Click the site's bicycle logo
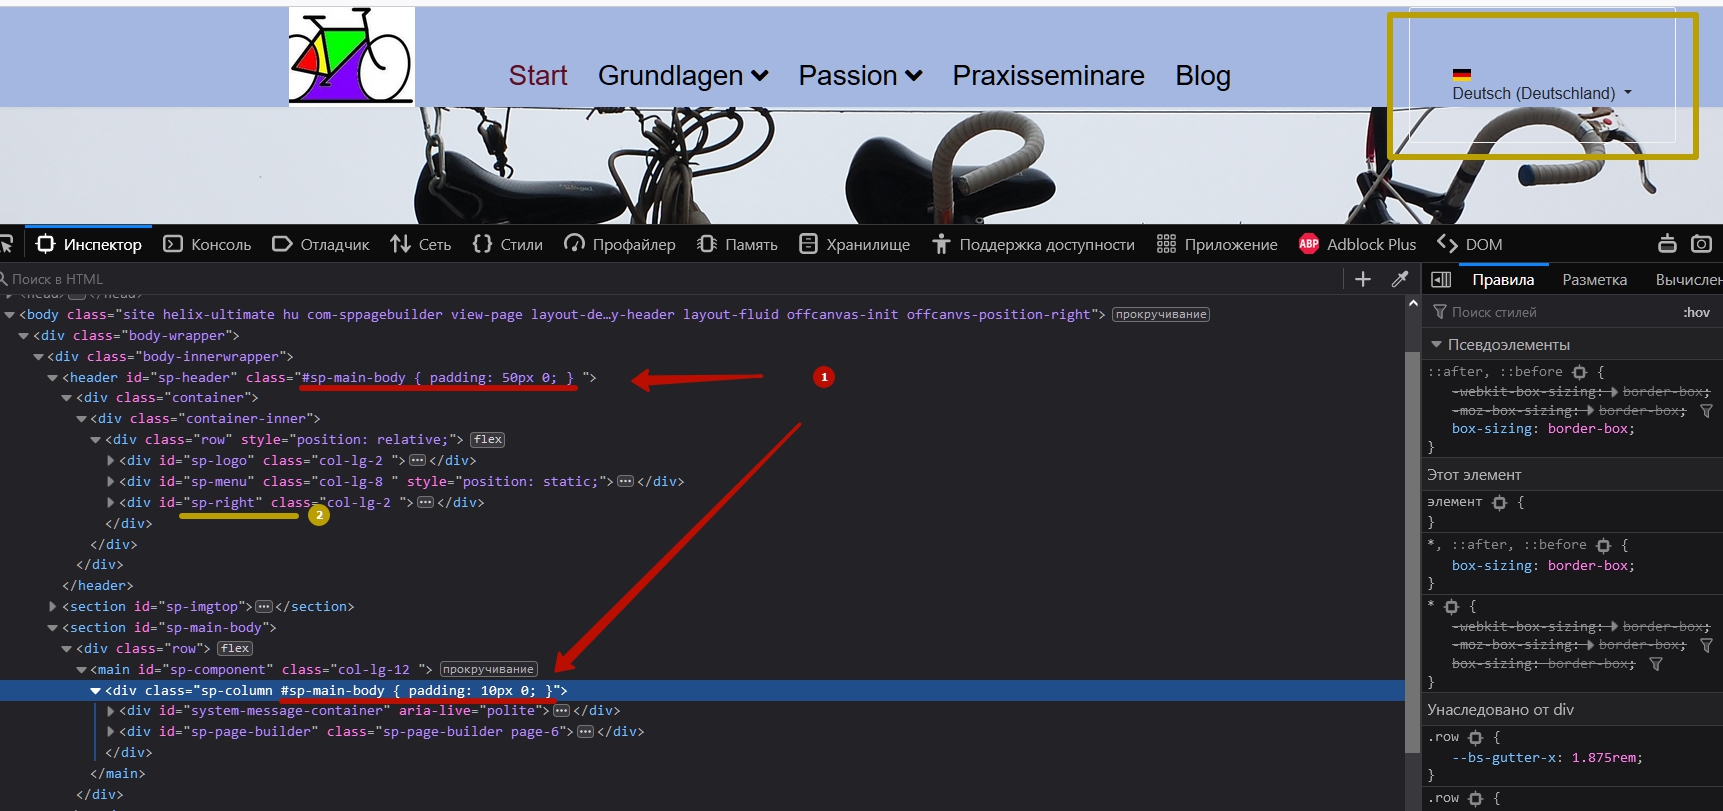The image size is (1723, 811). point(351,56)
